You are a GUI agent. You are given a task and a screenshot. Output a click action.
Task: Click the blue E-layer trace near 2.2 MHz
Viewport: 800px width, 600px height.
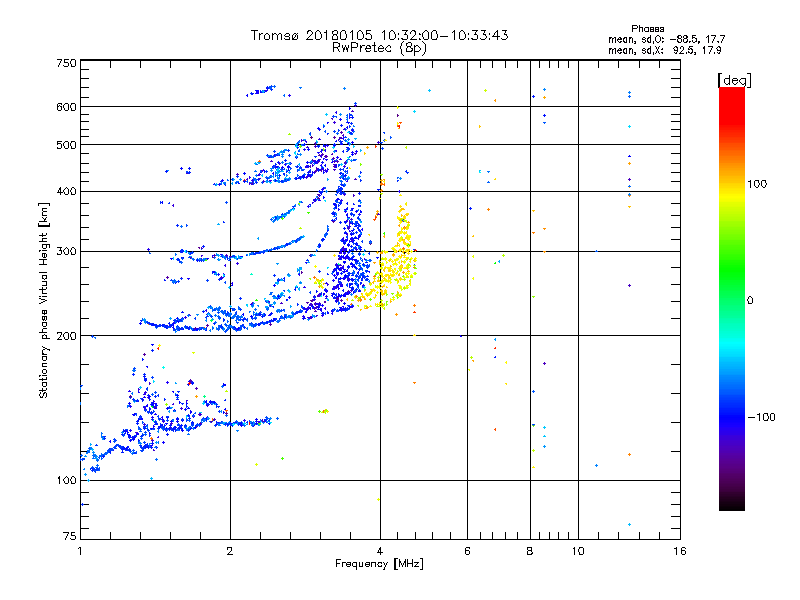coord(245,422)
